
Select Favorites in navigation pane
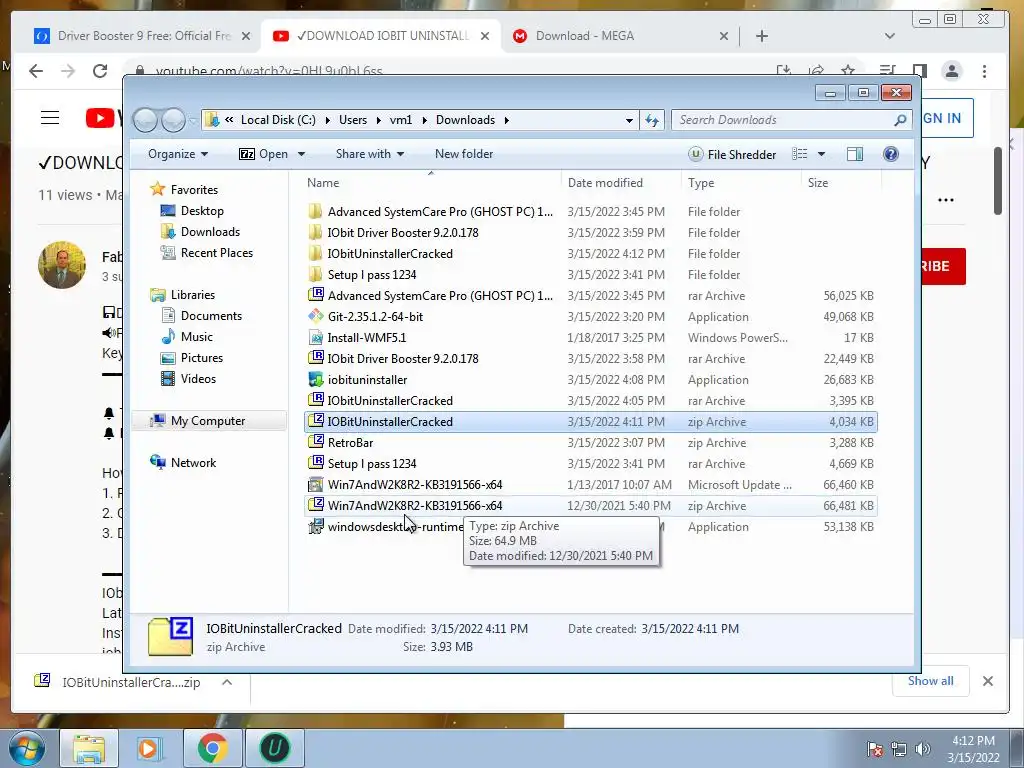[194, 189]
